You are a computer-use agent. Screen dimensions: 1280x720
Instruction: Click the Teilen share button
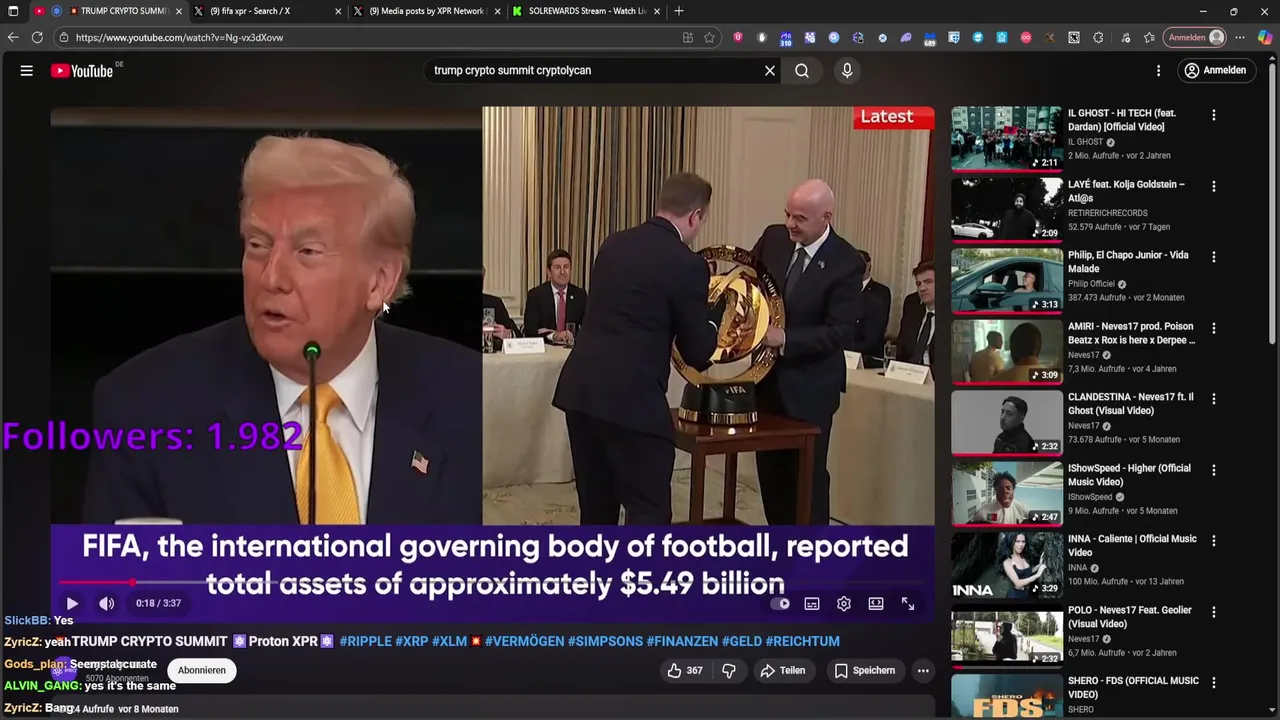pos(782,671)
